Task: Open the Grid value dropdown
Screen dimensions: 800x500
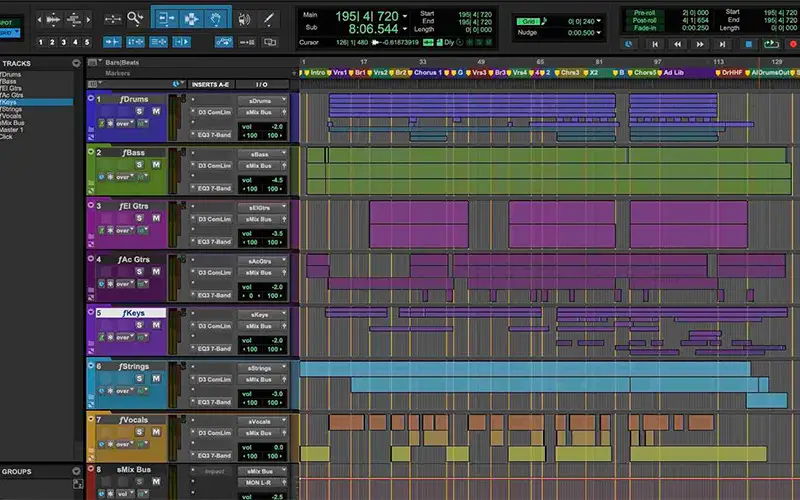Action: (x=600, y=21)
